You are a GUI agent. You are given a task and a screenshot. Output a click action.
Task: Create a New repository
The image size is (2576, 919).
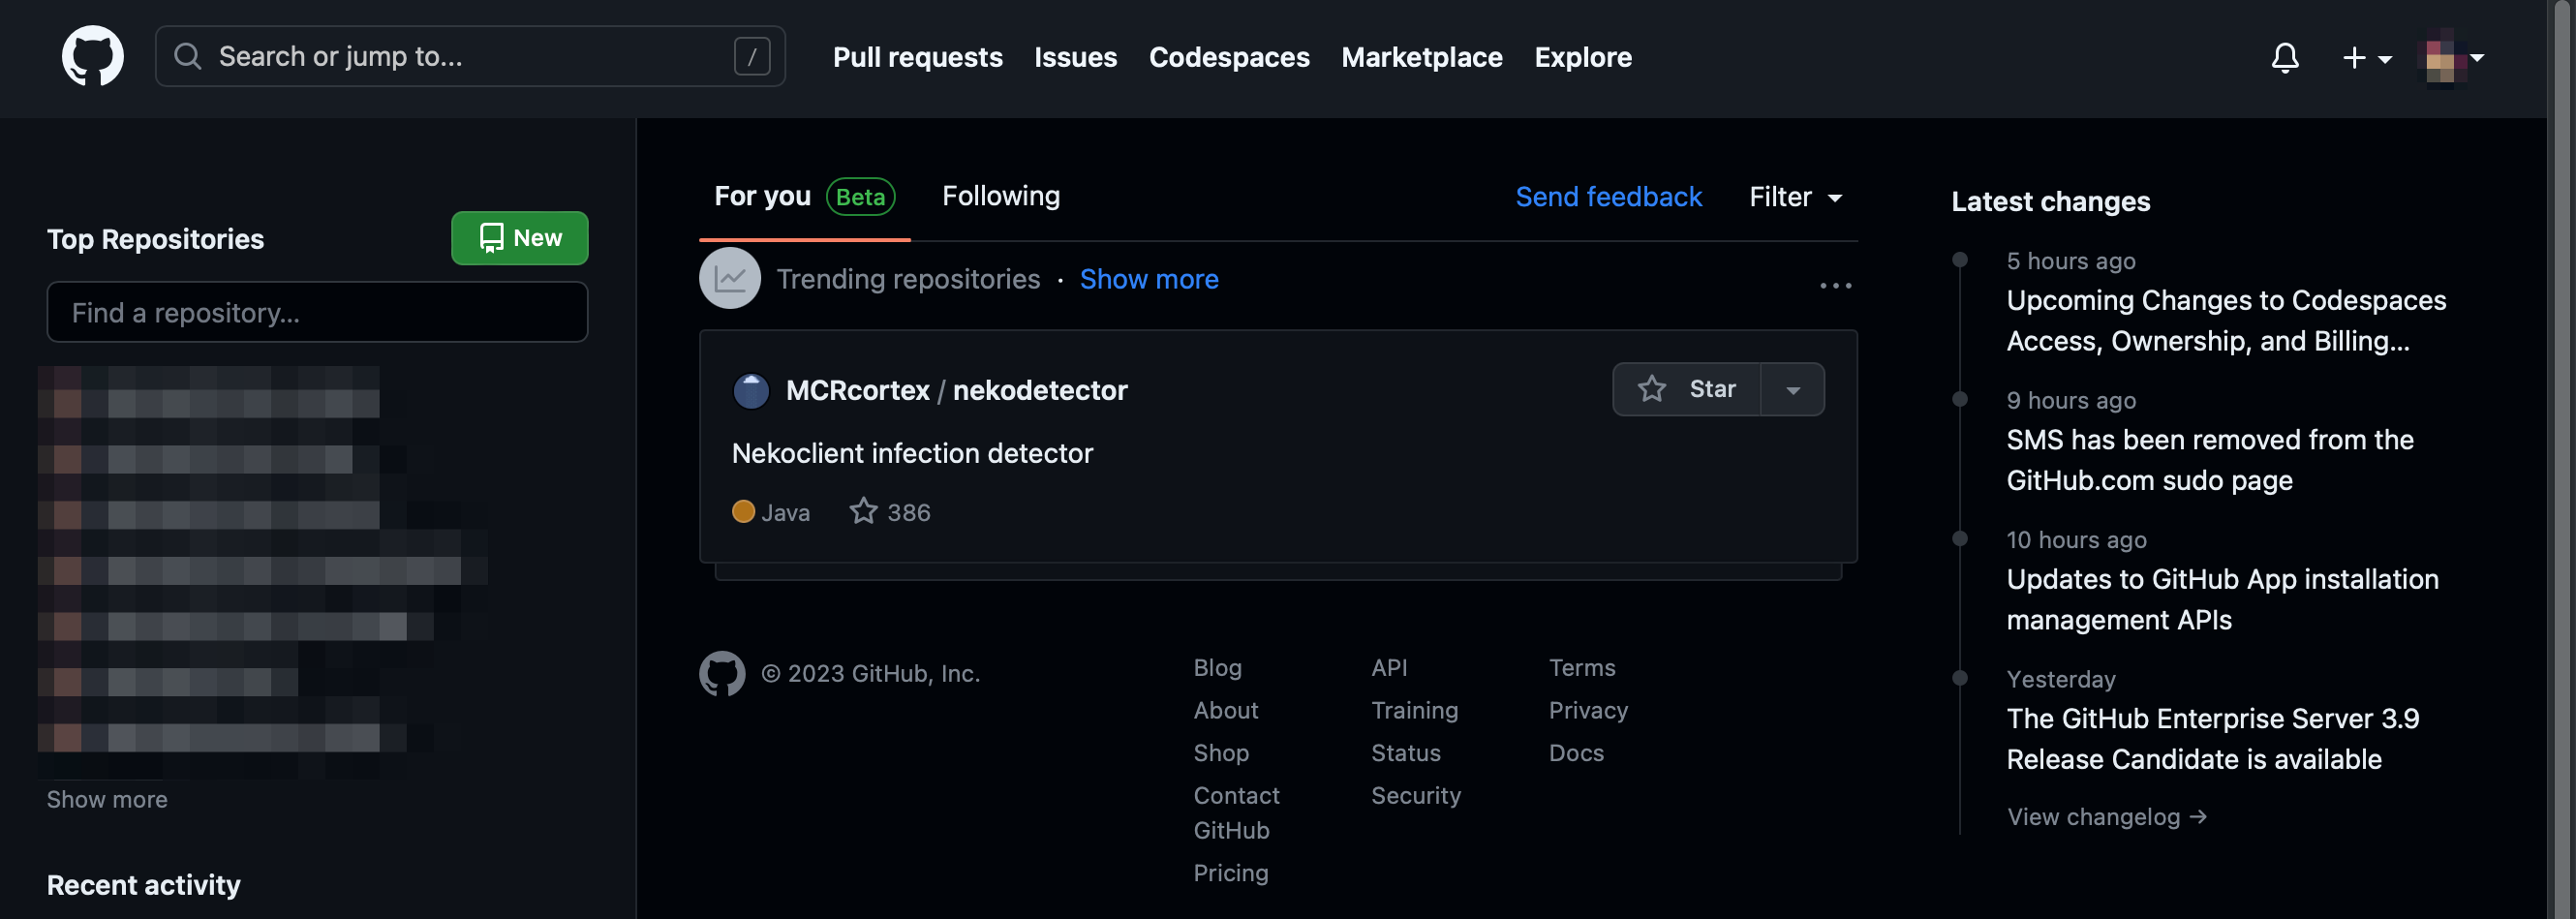(519, 238)
